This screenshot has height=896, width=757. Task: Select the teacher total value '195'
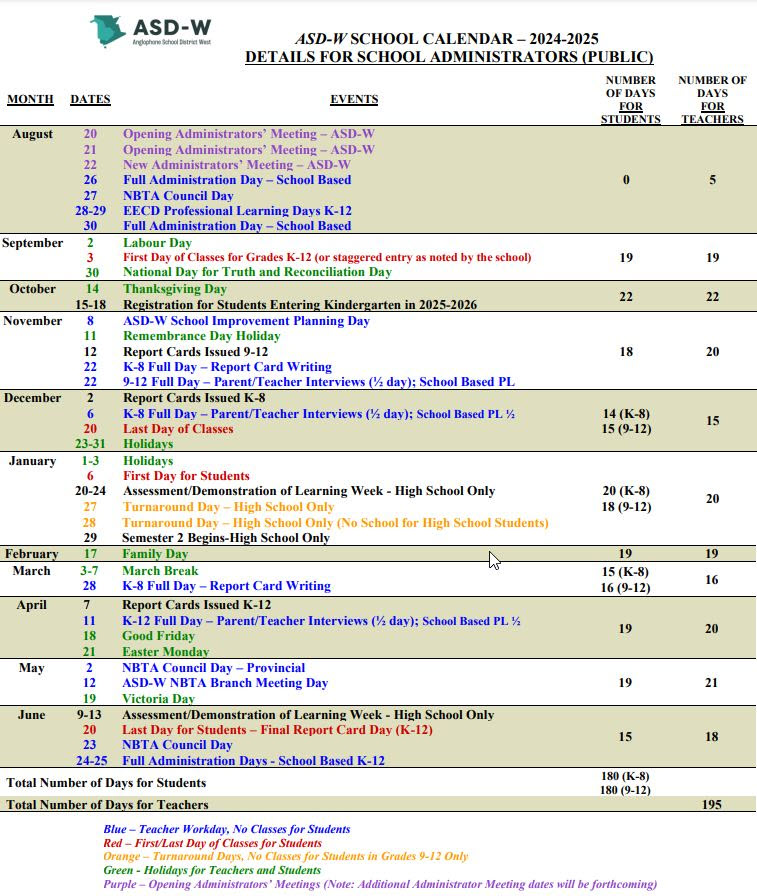[x=712, y=805]
